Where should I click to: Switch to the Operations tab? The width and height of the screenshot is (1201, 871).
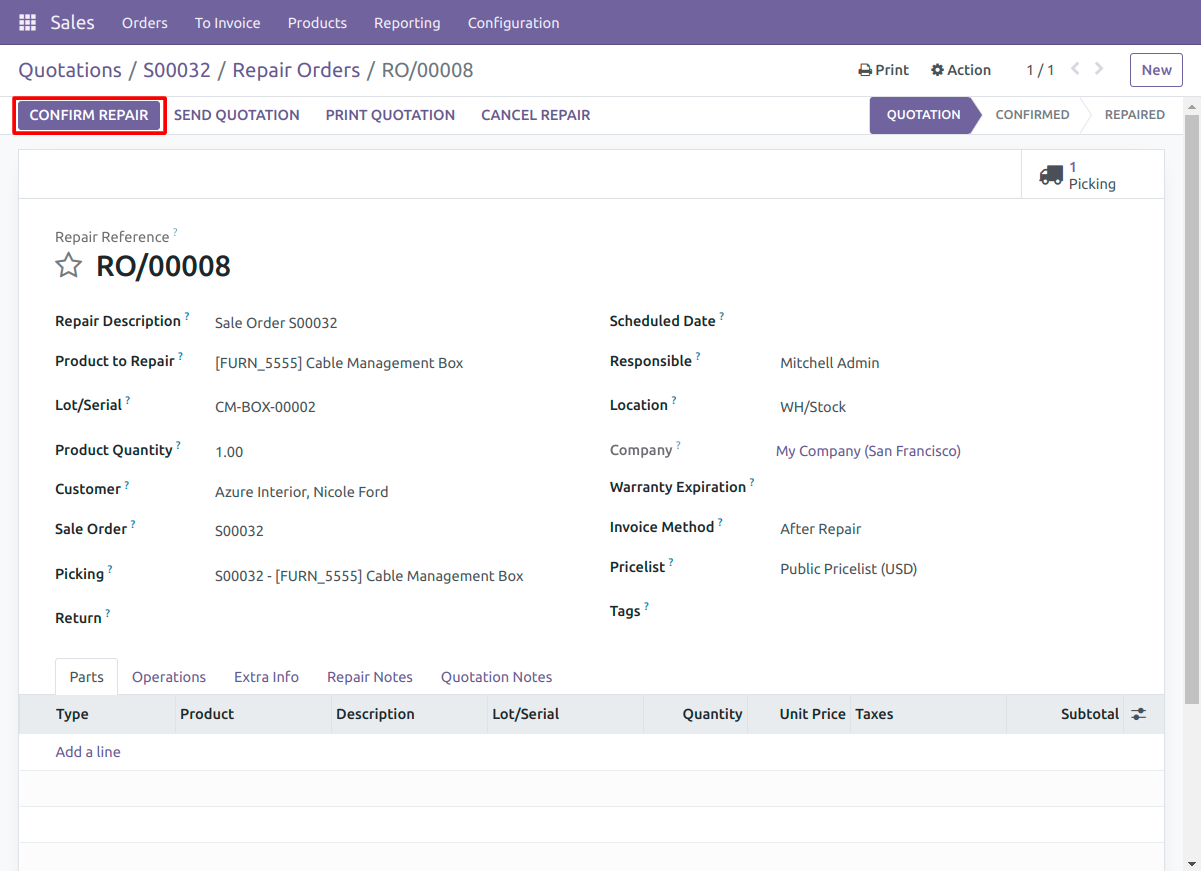click(x=169, y=677)
